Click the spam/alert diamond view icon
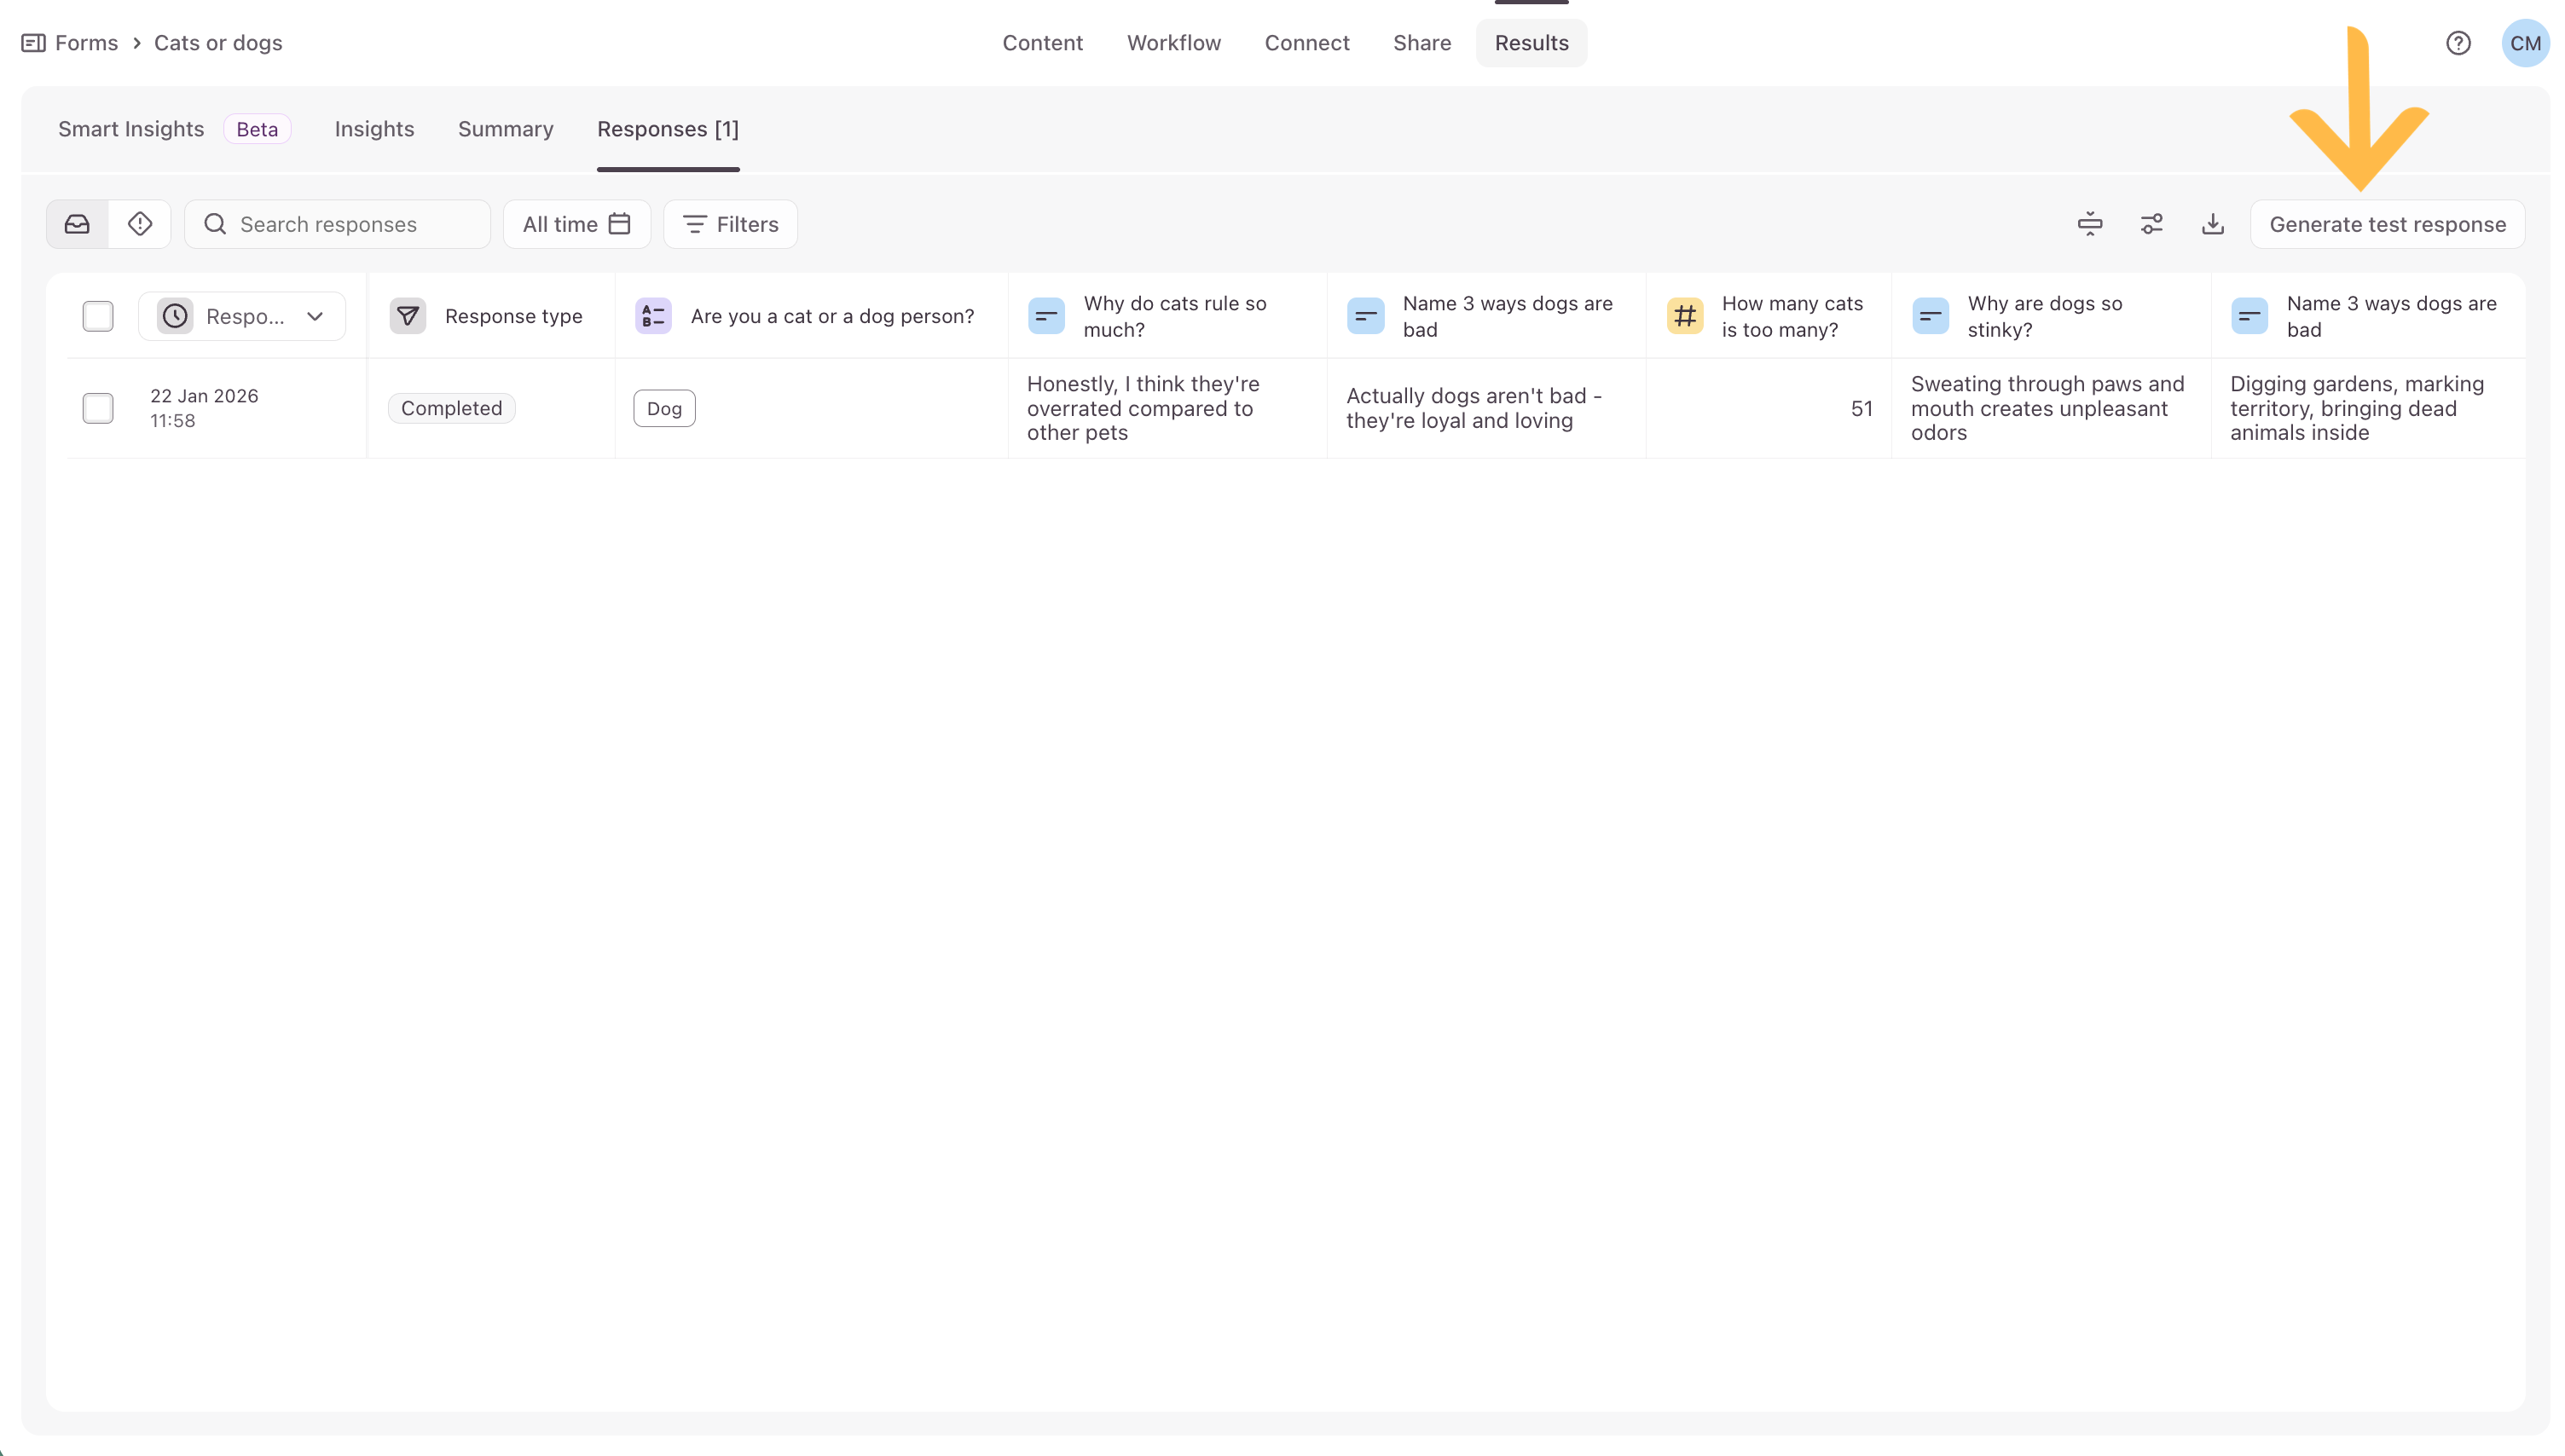The width and height of the screenshot is (2565, 1456). tap(140, 224)
